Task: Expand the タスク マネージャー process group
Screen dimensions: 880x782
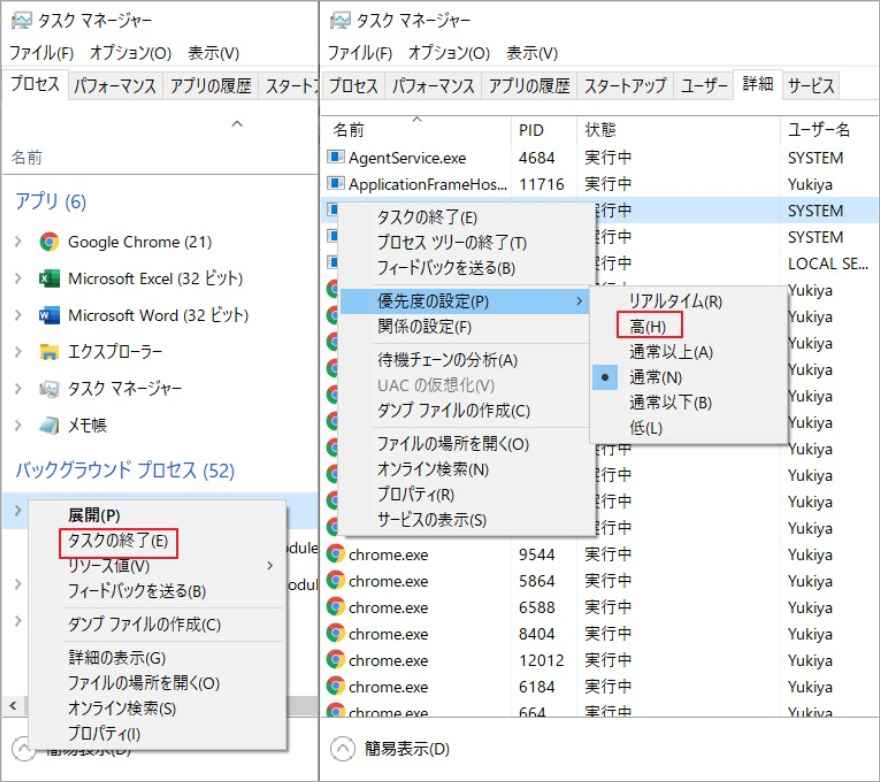Action: [x=18, y=388]
